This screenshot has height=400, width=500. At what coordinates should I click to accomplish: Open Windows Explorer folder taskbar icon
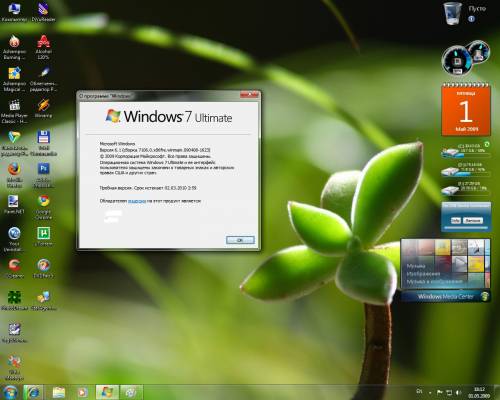[x=59, y=392]
